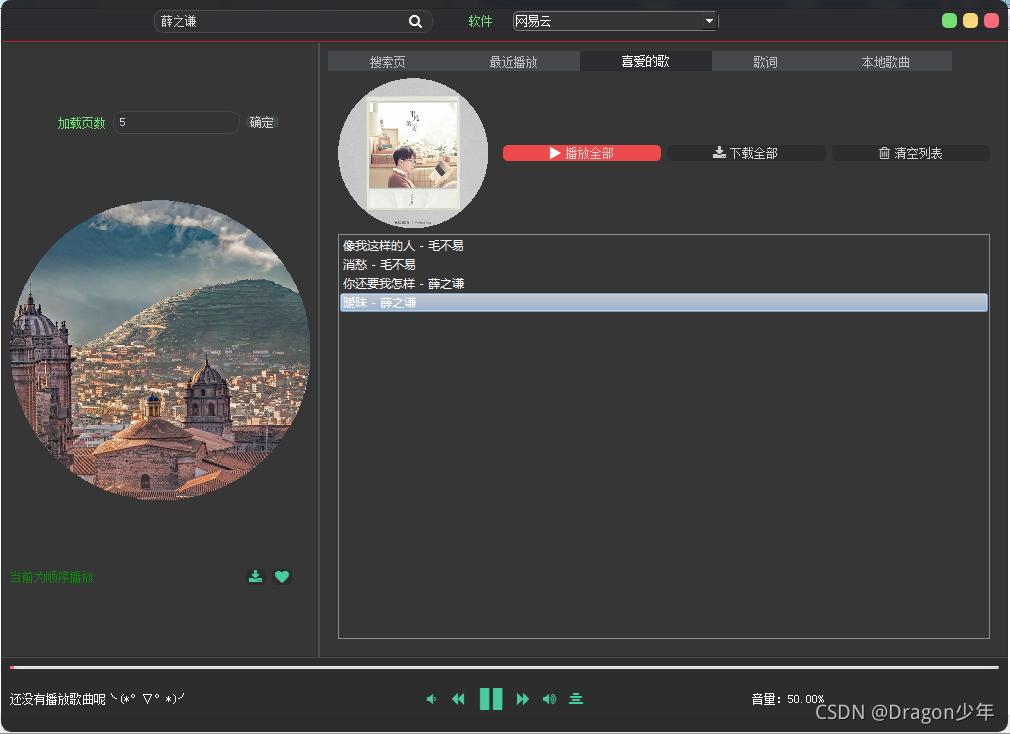Image resolution: width=1010 pixels, height=734 pixels.
Task: Click the search magnifier icon
Action: [415, 20]
